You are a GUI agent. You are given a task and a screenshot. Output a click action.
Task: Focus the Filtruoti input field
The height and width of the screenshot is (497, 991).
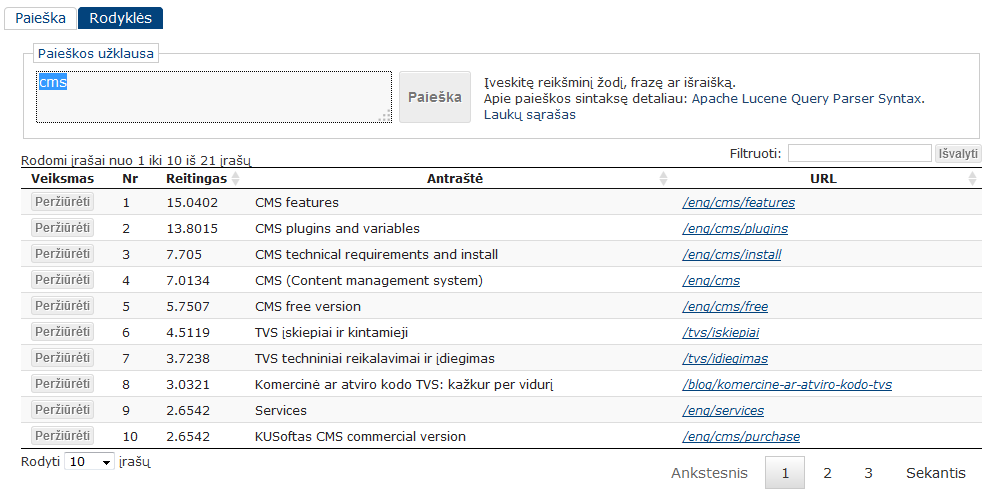pos(860,154)
